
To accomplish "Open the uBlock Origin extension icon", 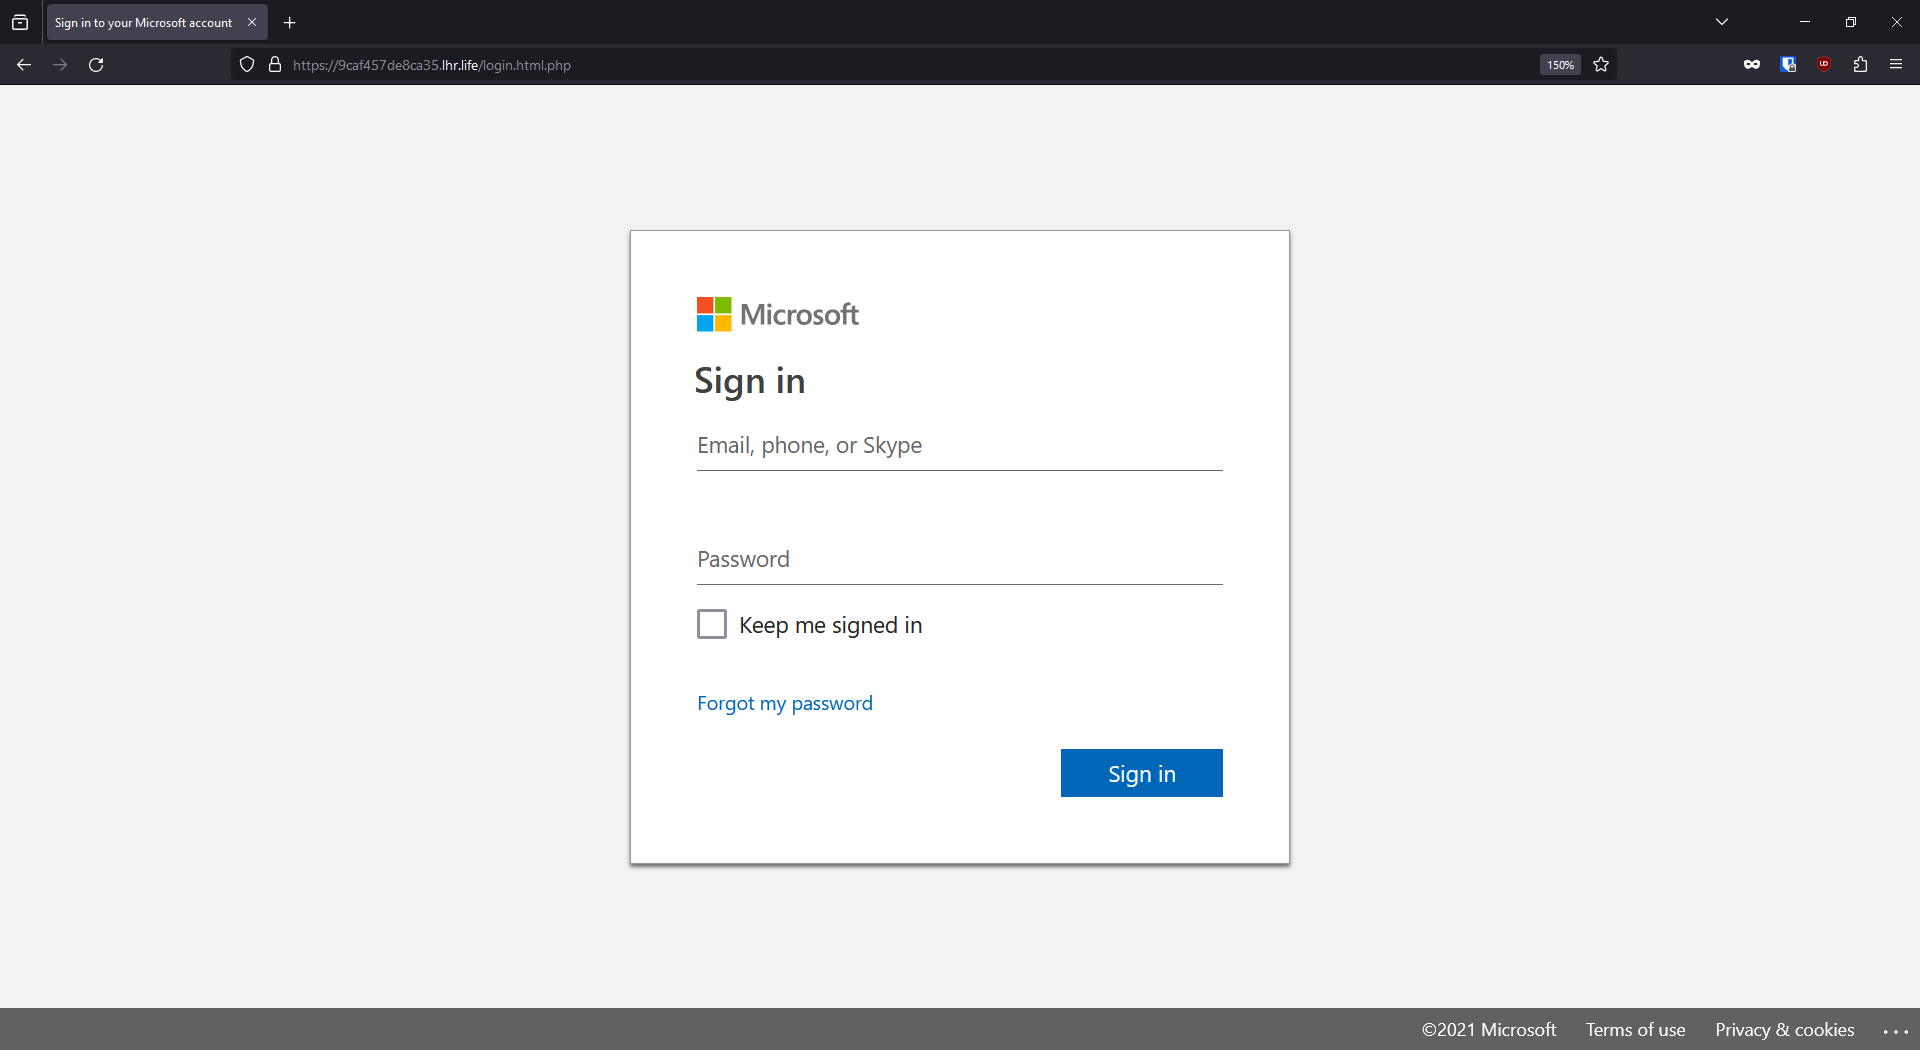I will (x=1824, y=64).
